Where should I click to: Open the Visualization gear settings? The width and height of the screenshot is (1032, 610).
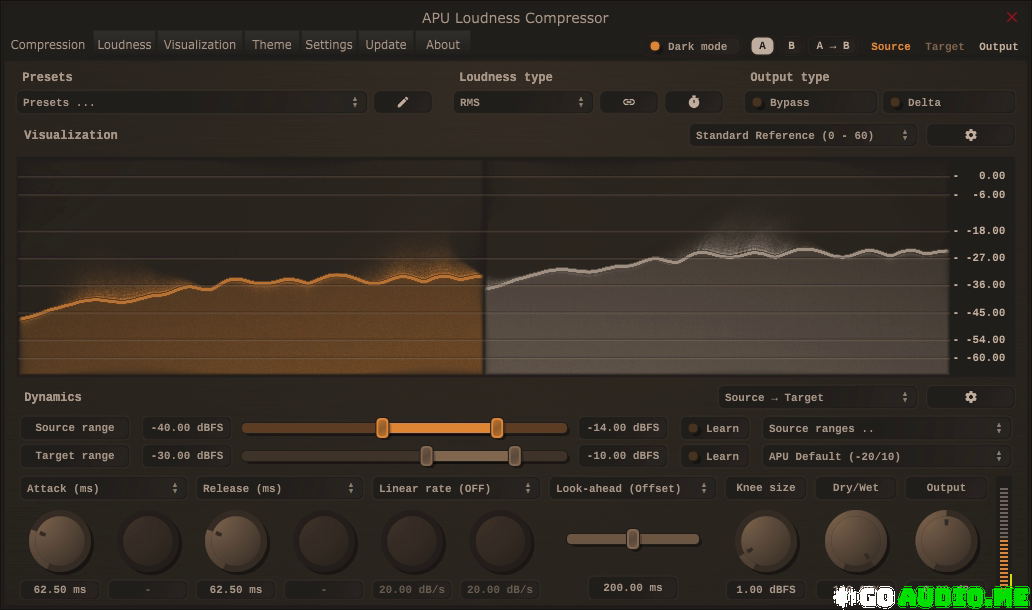coord(970,135)
